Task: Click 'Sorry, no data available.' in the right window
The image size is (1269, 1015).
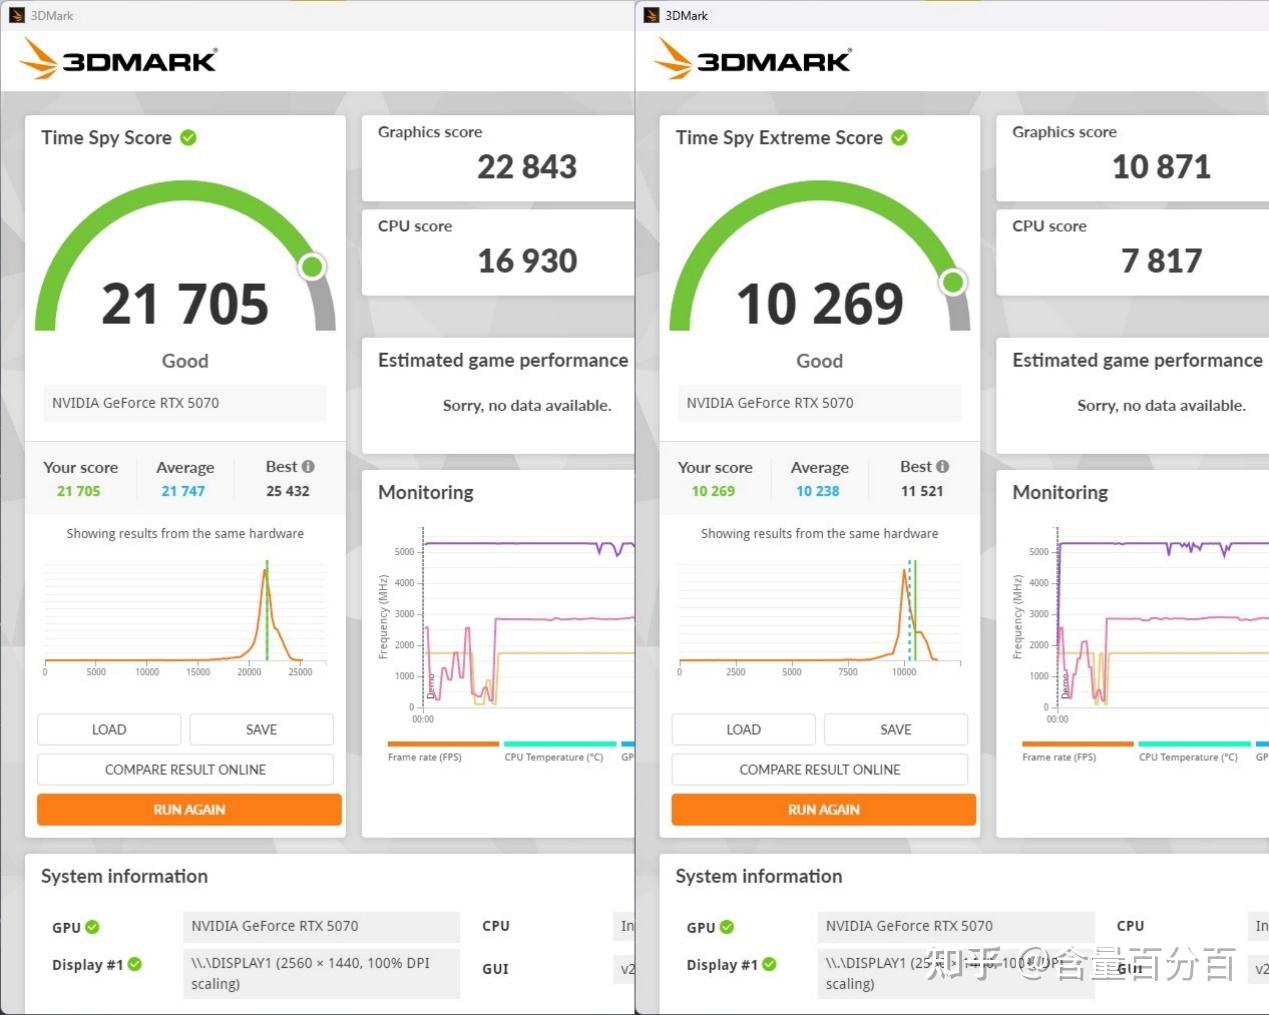Action: point(1161,405)
